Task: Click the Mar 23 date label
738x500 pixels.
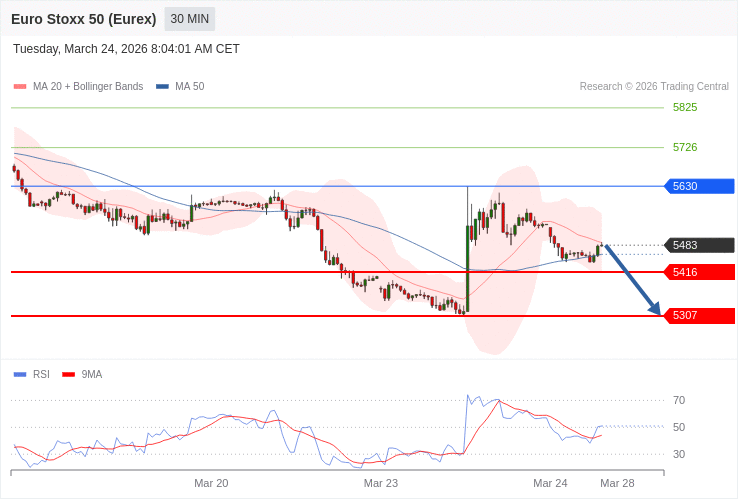Action: 381,483
